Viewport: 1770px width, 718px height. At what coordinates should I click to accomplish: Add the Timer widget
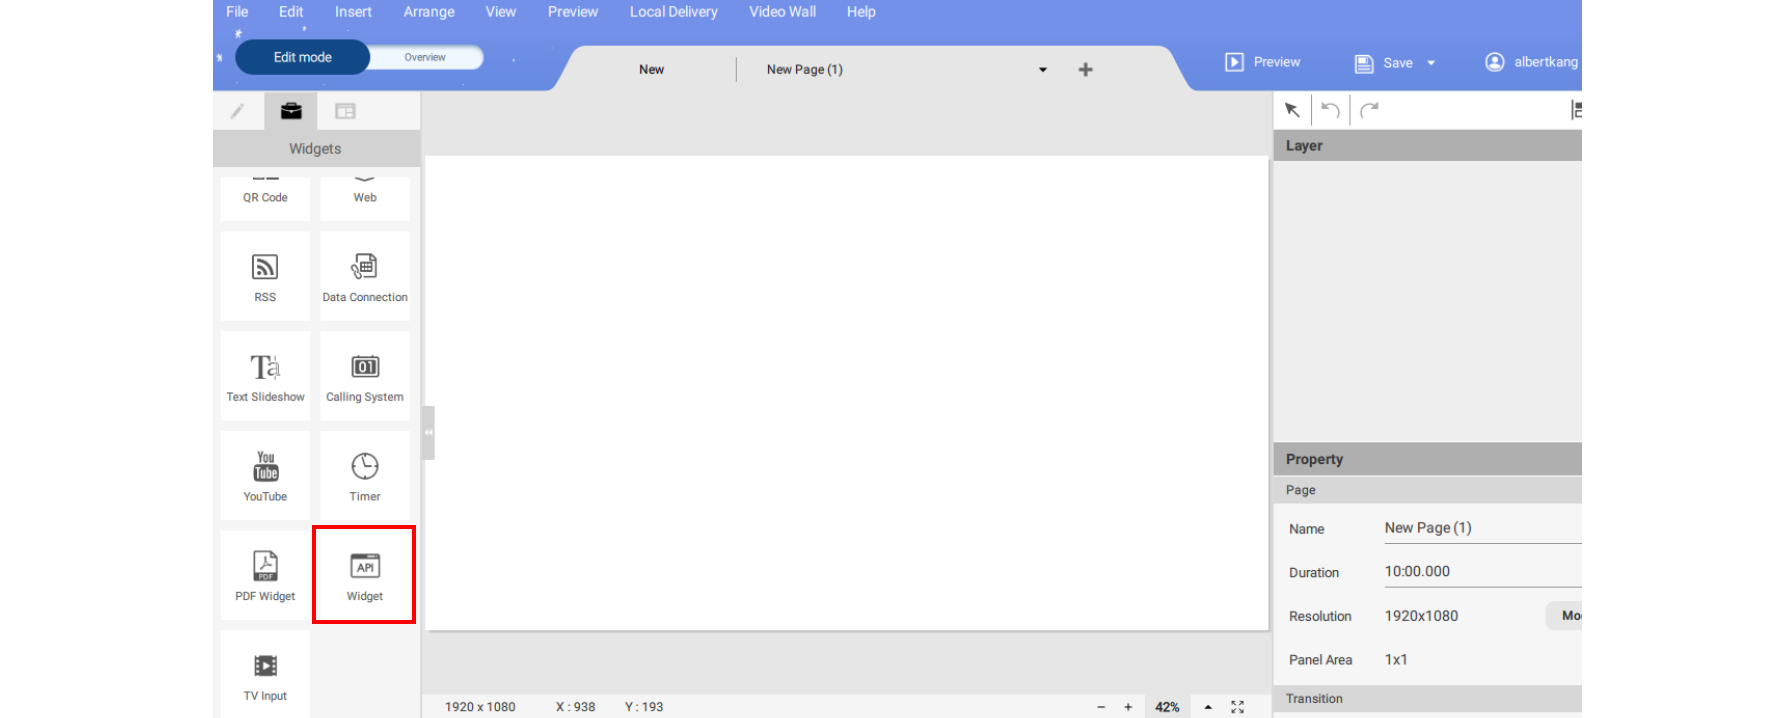(x=365, y=476)
